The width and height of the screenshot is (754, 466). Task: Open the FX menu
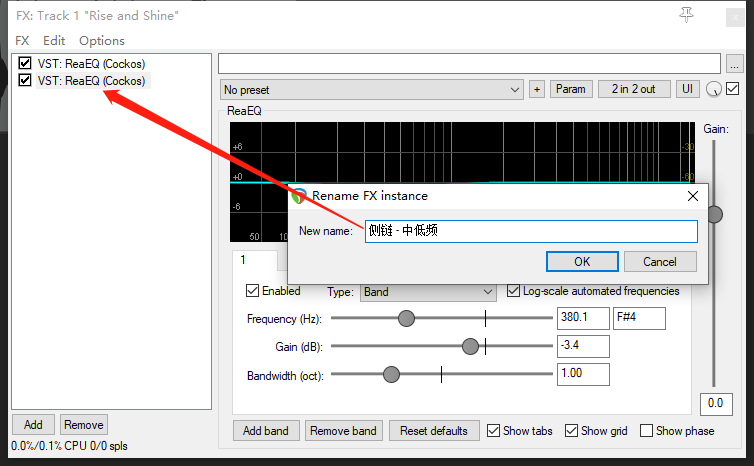point(22,40)
